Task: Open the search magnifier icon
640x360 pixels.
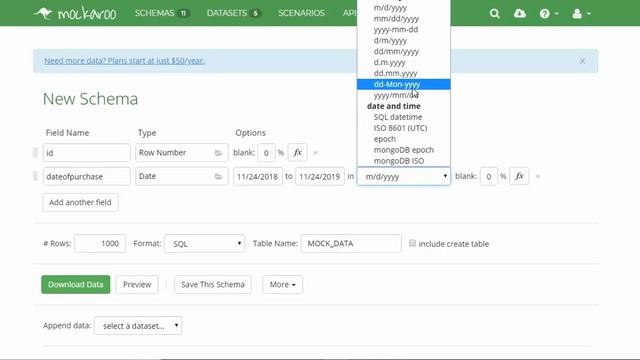Action: click(x=495, y=13)
